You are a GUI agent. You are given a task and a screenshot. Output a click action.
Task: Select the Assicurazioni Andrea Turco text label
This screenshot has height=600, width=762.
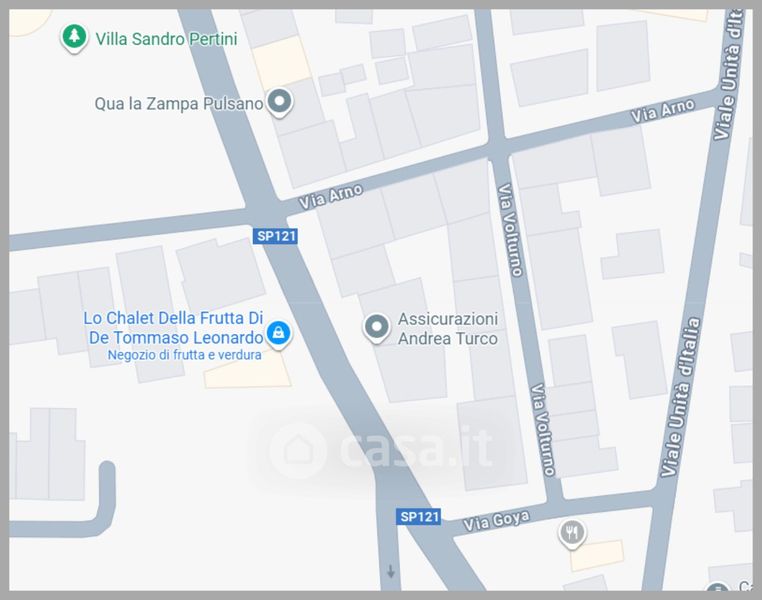point(448,329)
